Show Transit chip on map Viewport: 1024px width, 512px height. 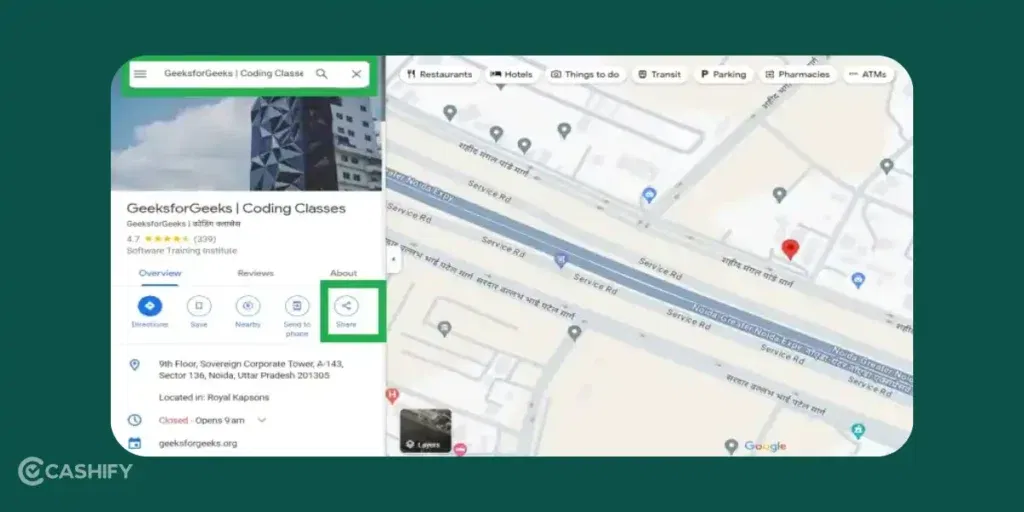[660, 74]
